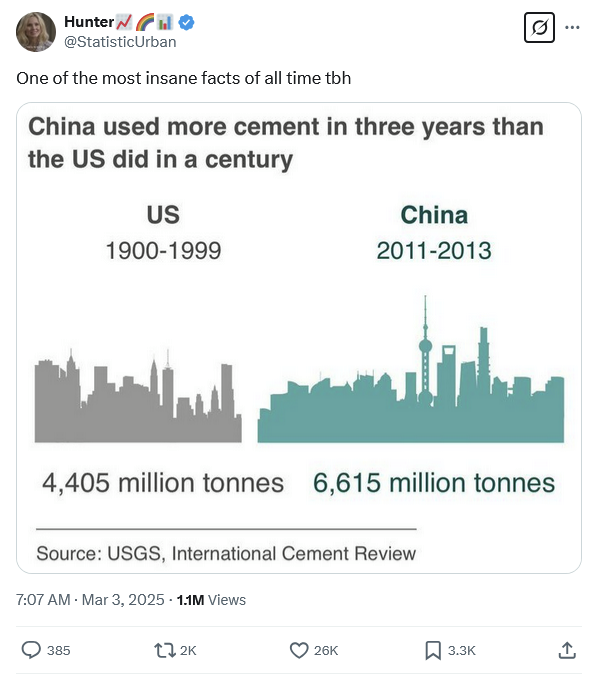Image resolution: width=598 pixels, height=674 pixels.
Task: Click the 7:07 AM Mar 3, 2025 timestamp
Action: tap(90, 600)
